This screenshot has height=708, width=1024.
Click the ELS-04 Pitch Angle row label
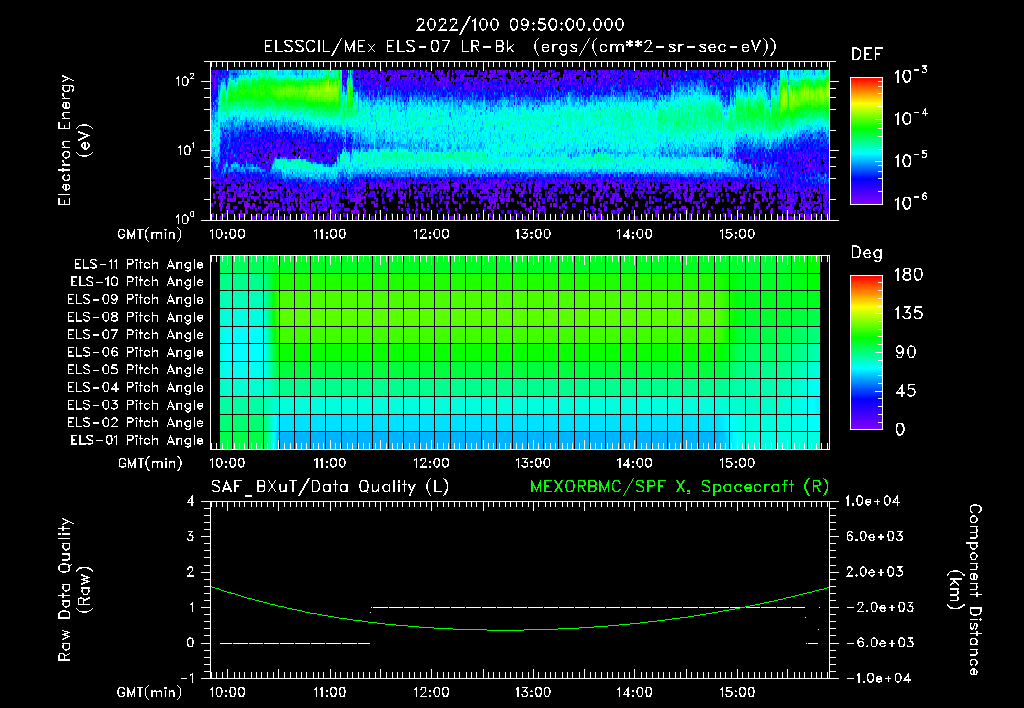click(x=136, y=387)
